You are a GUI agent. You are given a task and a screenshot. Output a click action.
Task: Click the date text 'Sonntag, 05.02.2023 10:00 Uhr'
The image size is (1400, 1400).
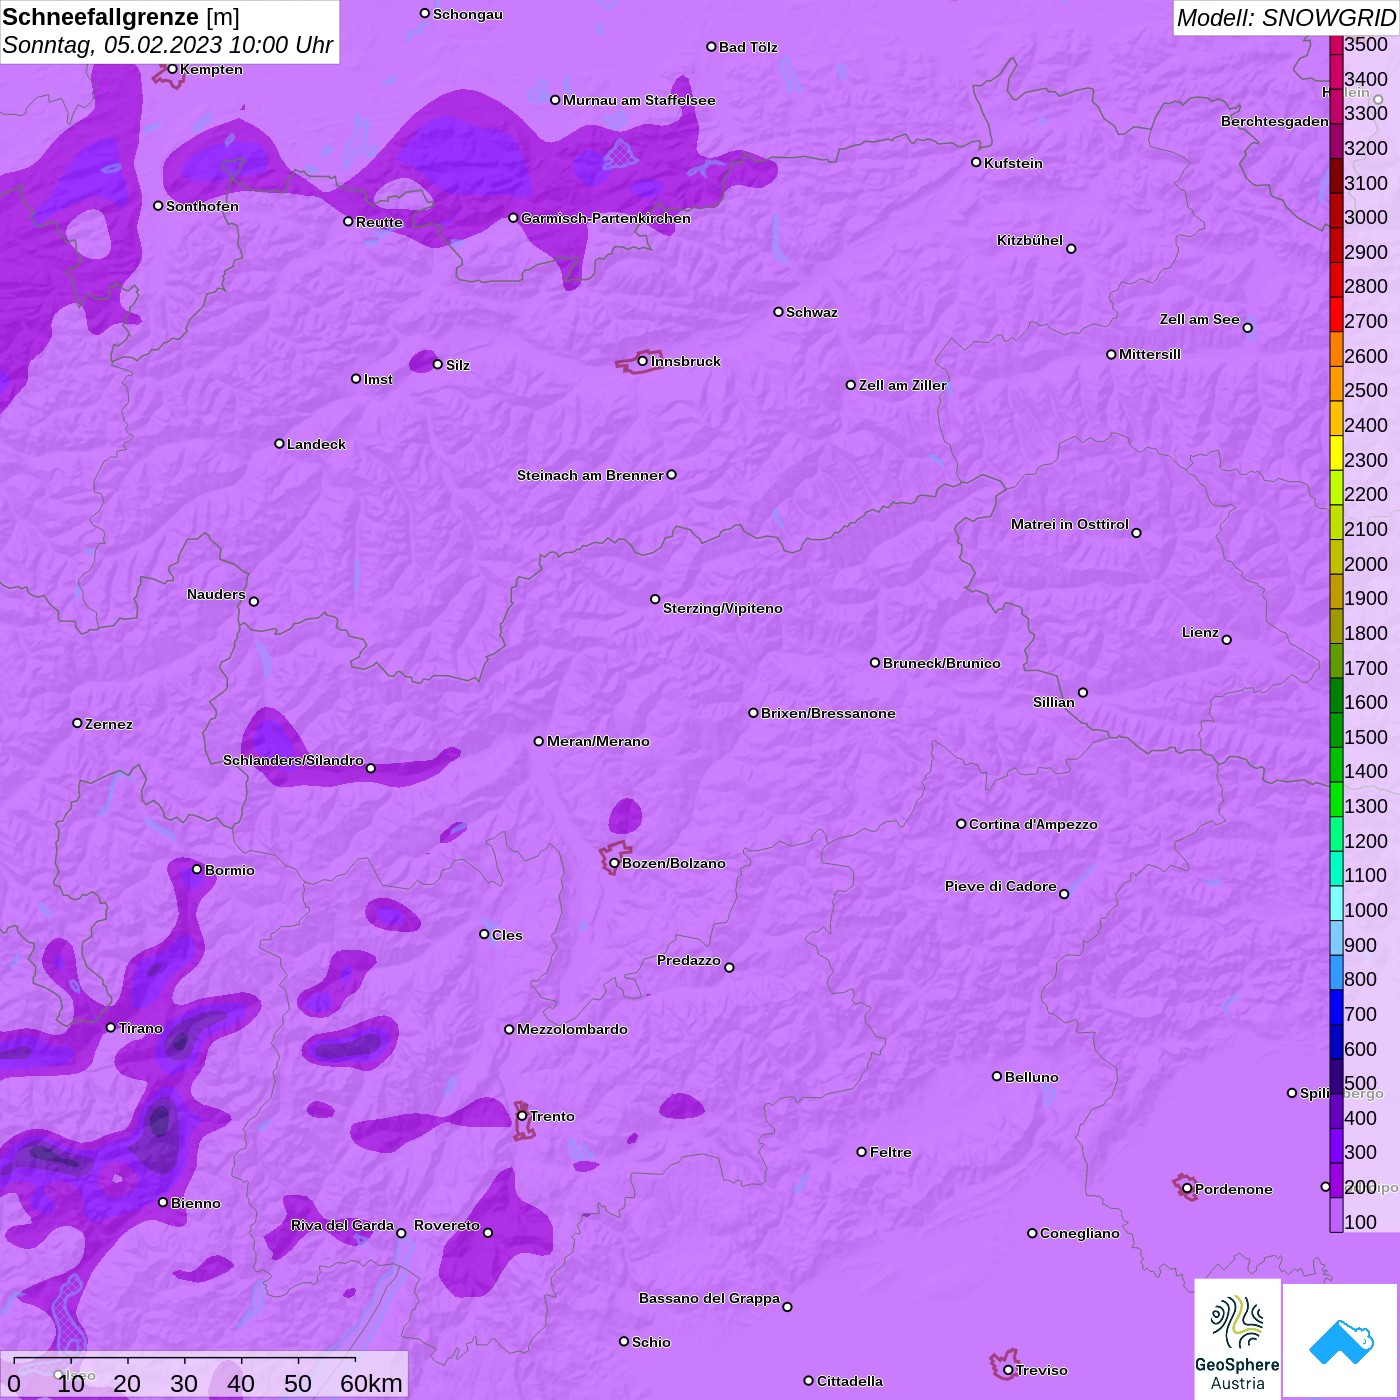click(x=168, y=45)
